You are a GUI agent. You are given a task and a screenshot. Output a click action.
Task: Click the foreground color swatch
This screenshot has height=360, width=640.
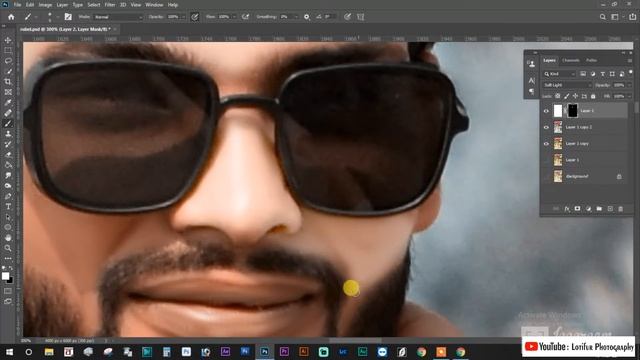[x=6, y=276]
